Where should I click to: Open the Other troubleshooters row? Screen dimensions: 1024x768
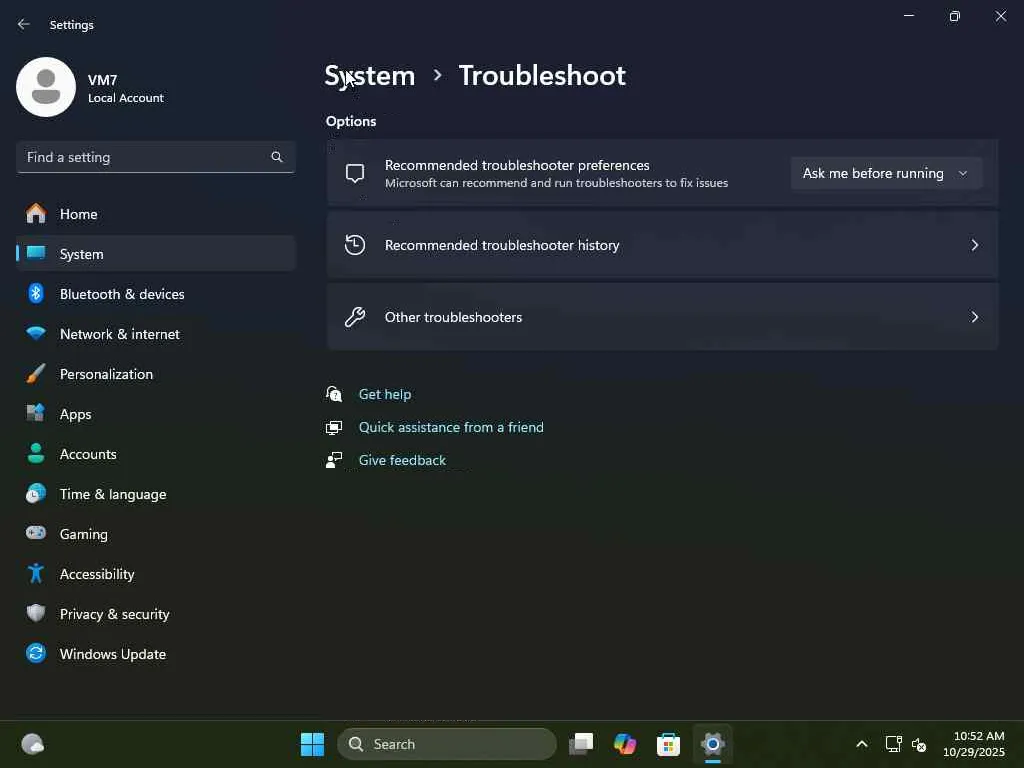[662, 317]
